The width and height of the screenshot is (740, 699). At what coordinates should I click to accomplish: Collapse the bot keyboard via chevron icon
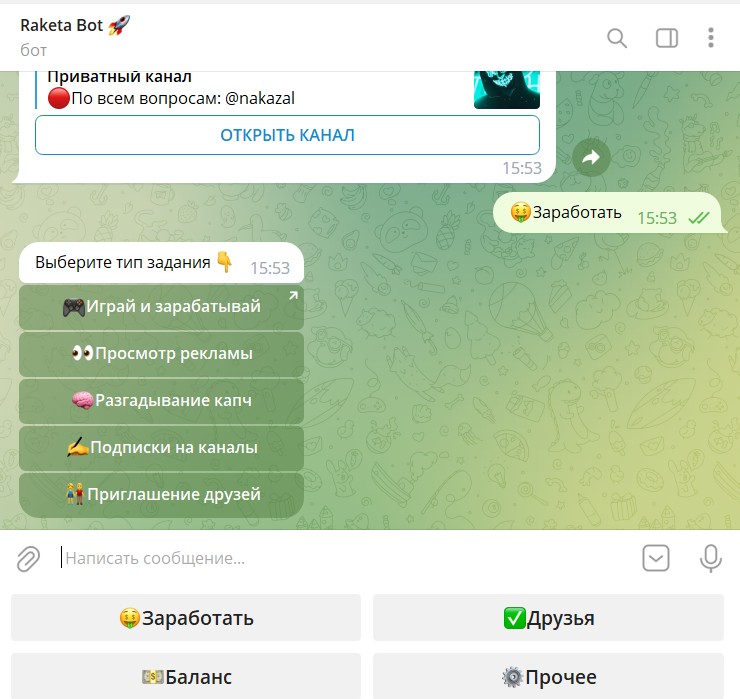pos(656,558)
